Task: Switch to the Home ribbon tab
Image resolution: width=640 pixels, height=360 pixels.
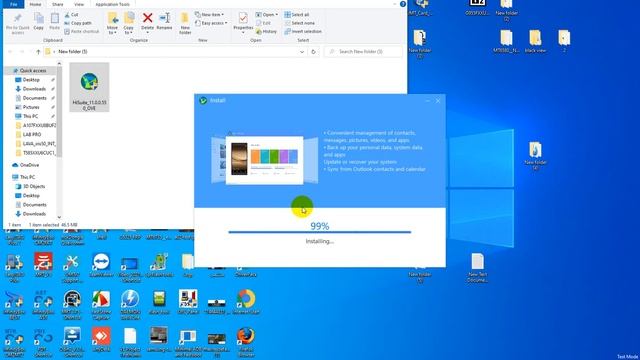Action: tap(35, 4)
